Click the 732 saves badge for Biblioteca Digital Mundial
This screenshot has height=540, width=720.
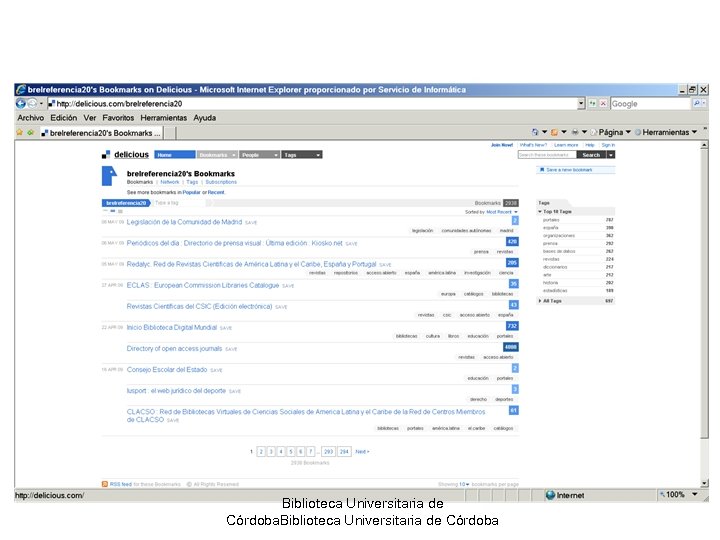click(x=512, y=326)
